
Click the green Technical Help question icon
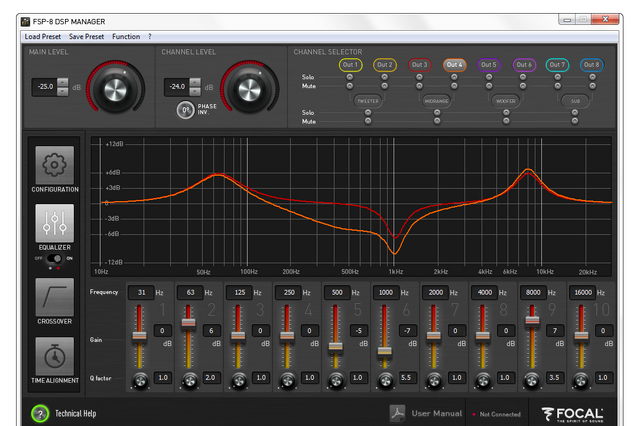[x=40, y=414]
